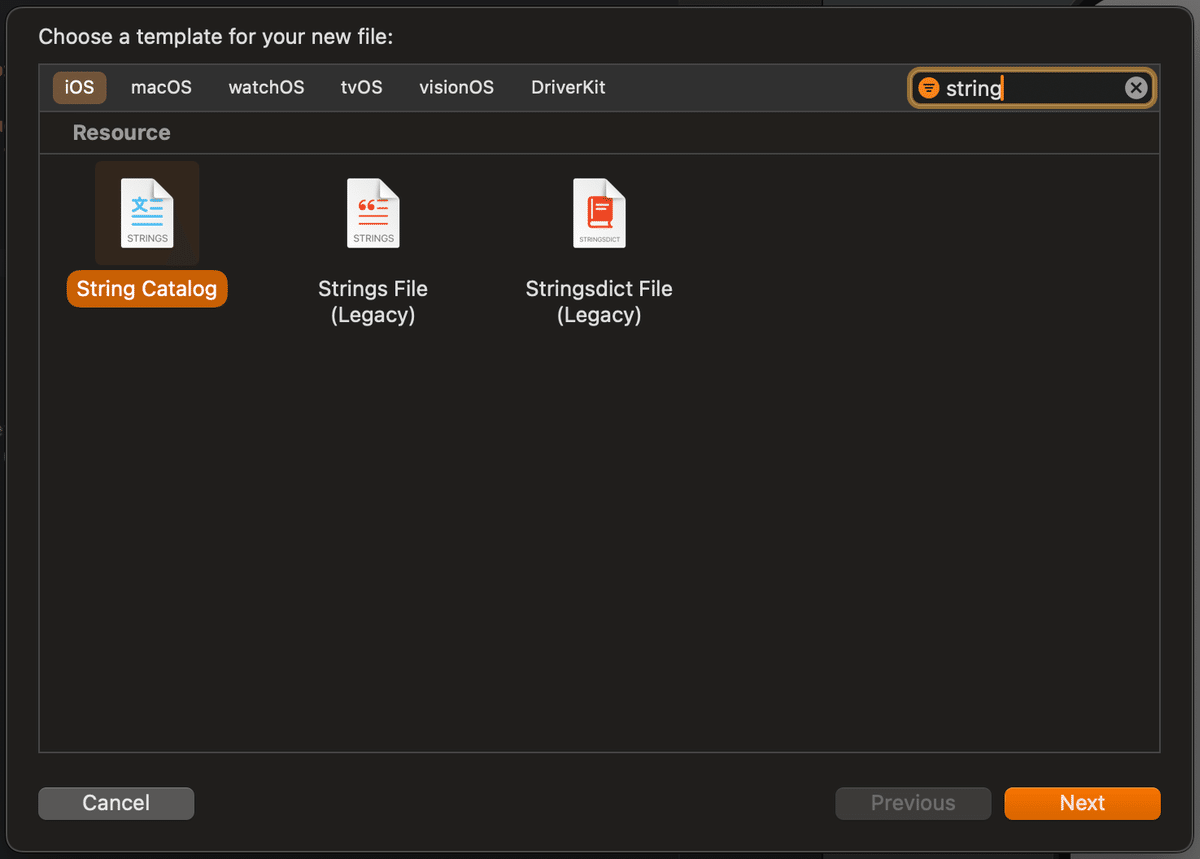Click the Previous button
This screenshot has height=859, width=1200.
coord(913,803)
